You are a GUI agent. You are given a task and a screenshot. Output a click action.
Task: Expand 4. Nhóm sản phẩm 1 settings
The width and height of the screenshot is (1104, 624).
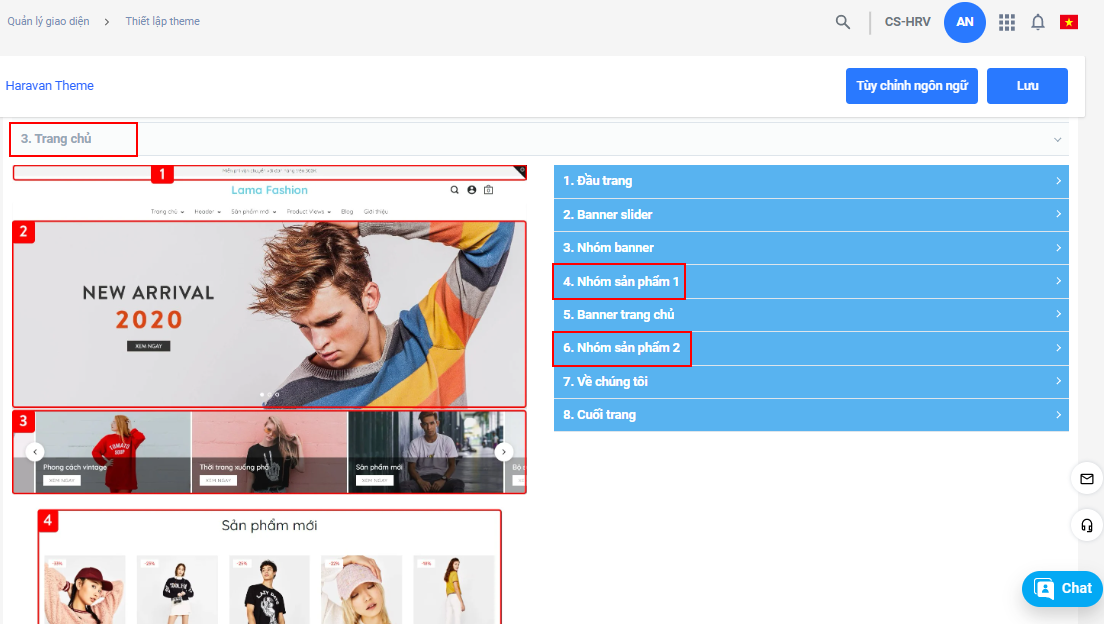coord(810,282)
